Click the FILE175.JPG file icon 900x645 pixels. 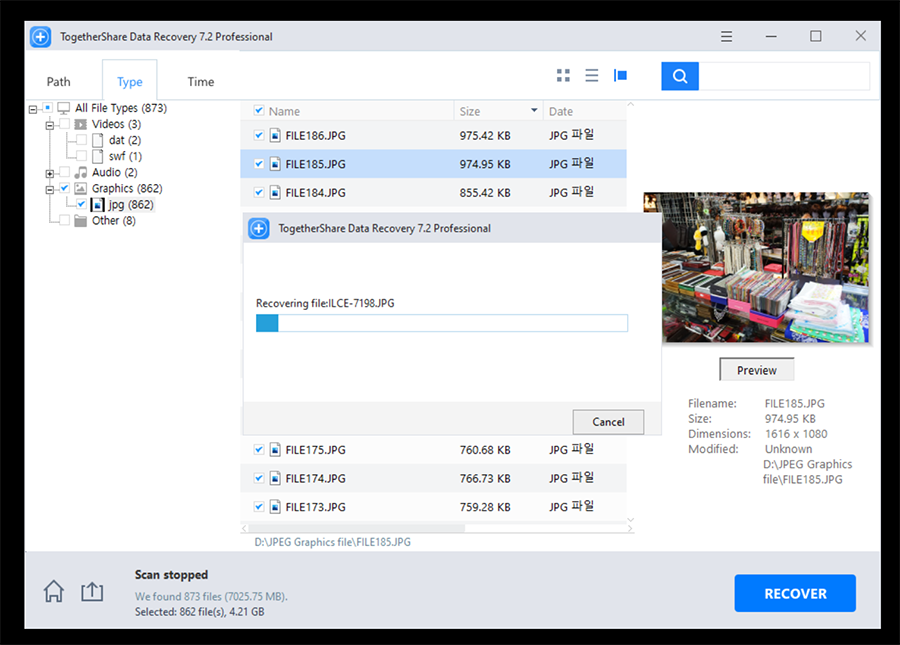[x=275, y=449]
